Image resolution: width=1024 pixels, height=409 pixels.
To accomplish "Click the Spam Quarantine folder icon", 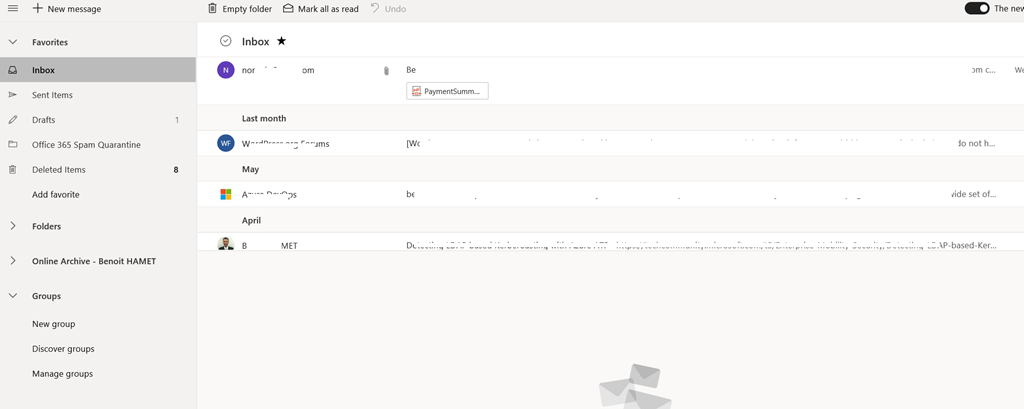I will pos(12,144).
